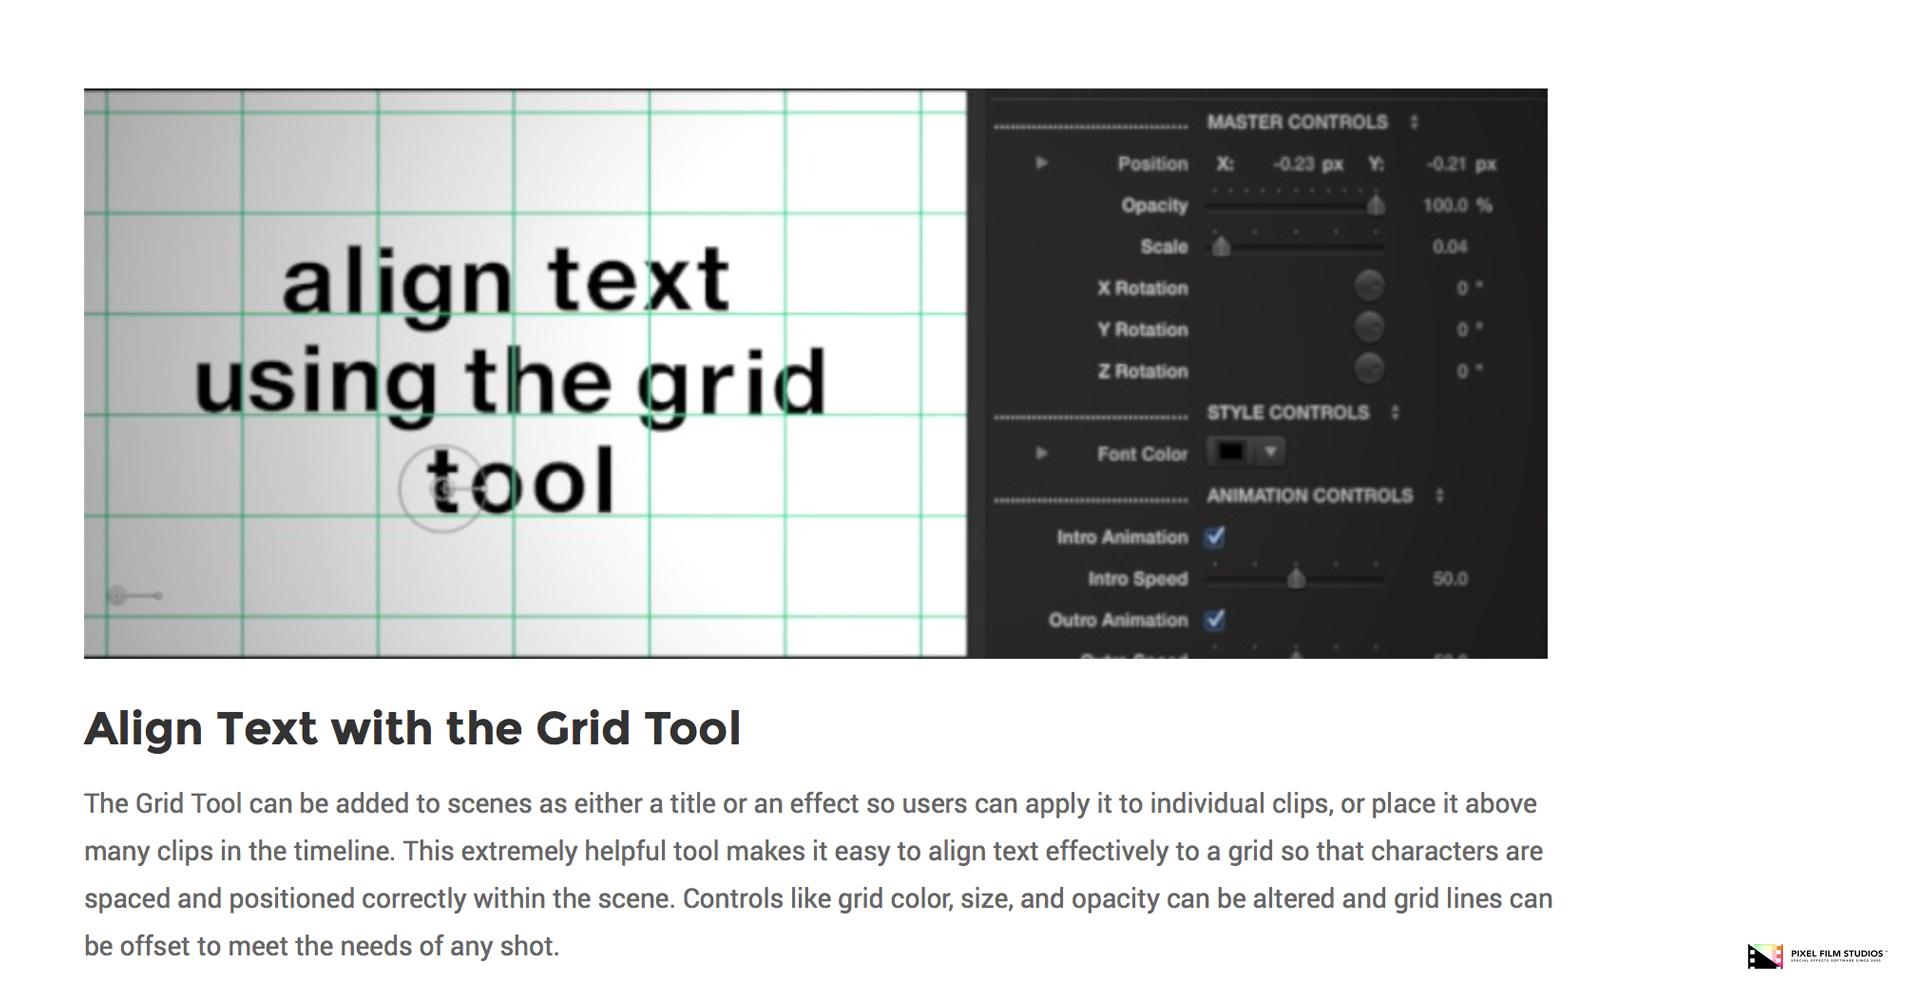This screenshot has height=1000, width=1914.
Task: Click the Scale value 0.04
Action: [x=1450, y=246]
